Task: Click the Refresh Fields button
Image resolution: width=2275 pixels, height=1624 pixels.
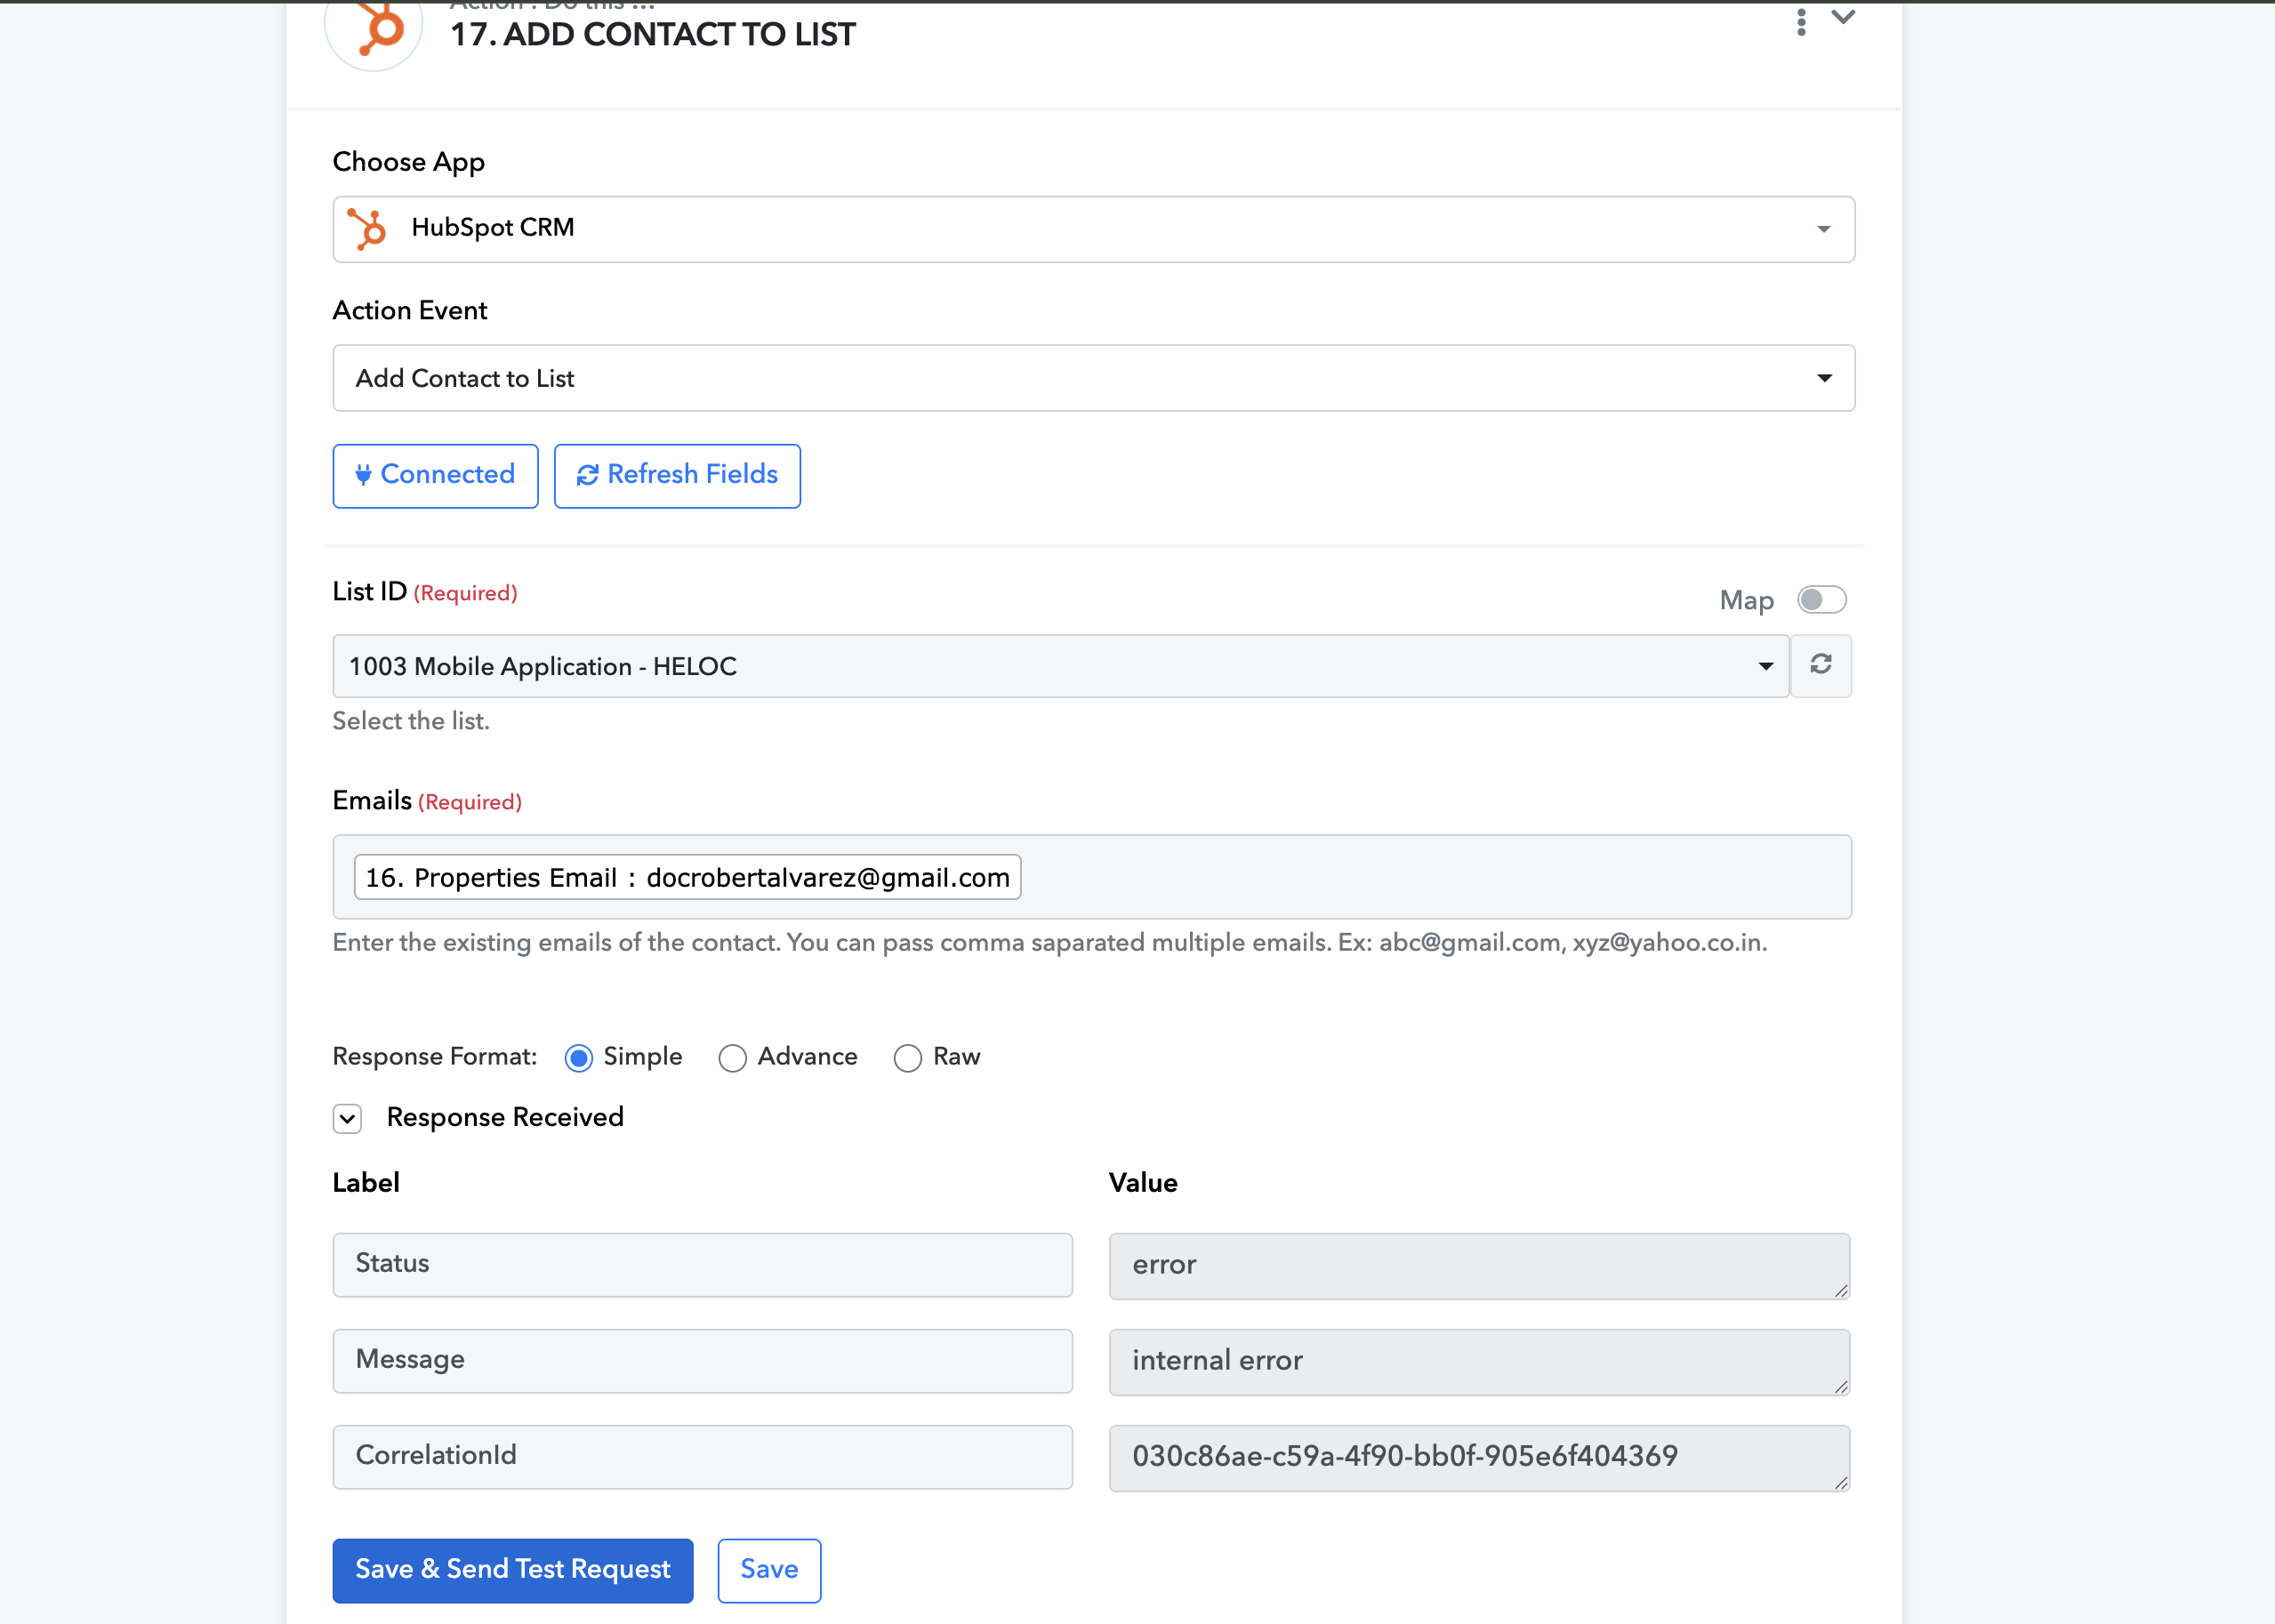Action: 677,475
